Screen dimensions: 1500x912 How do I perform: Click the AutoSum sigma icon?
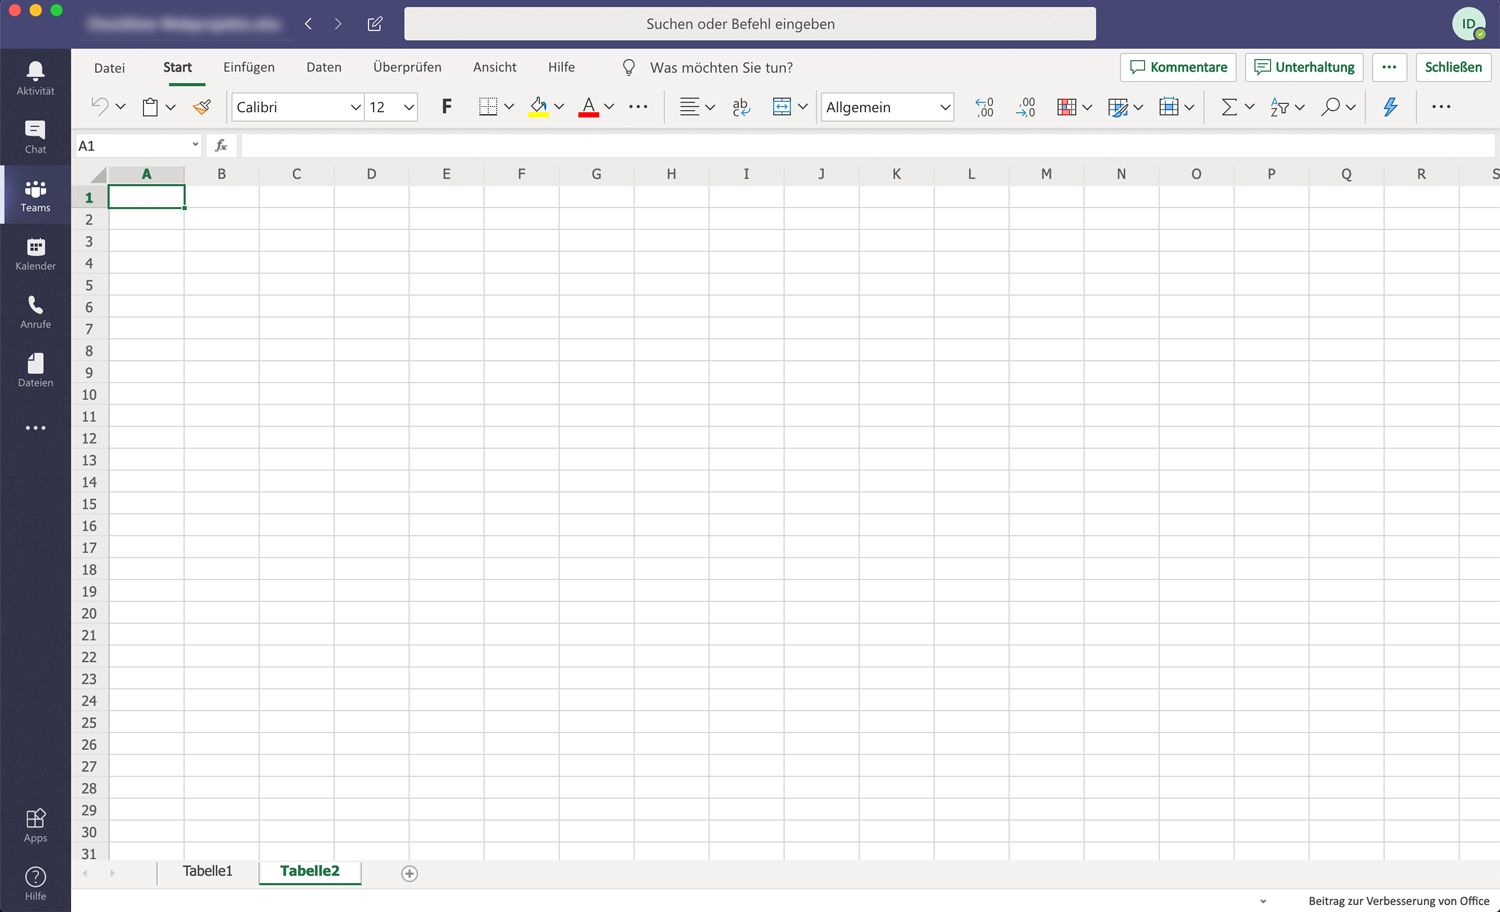pos(1229,107)
